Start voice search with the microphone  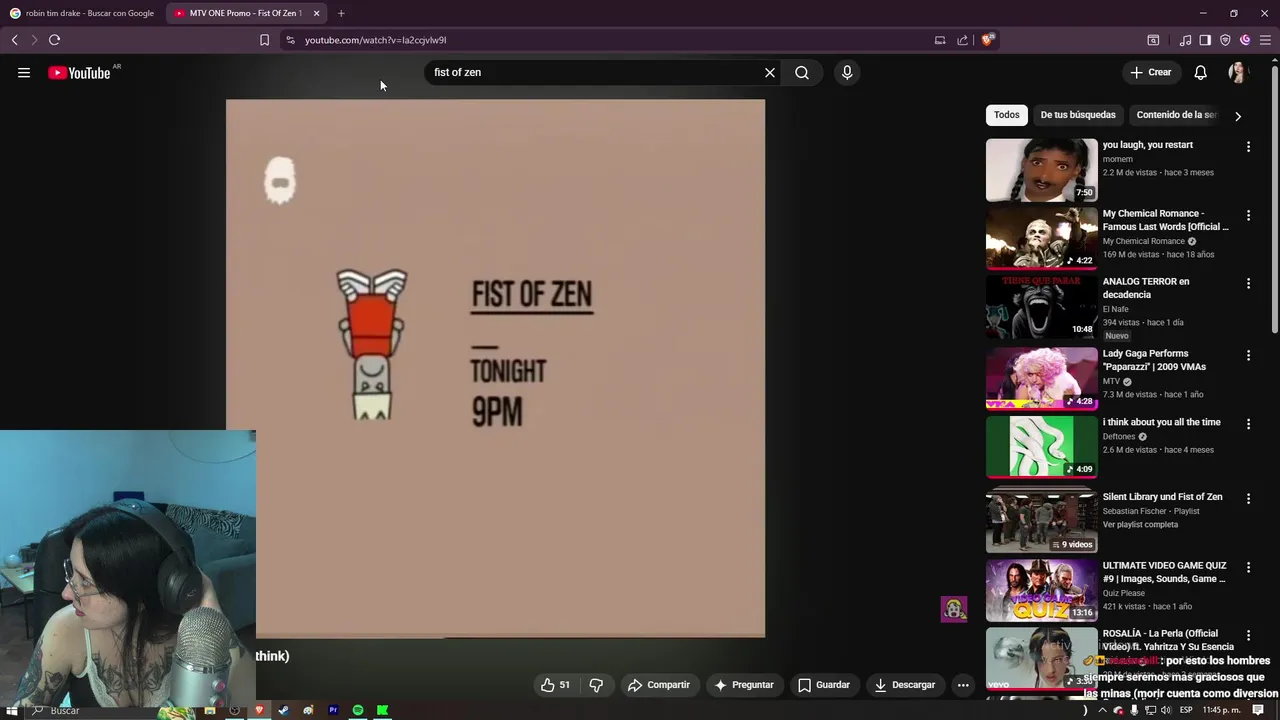(847, 72)
